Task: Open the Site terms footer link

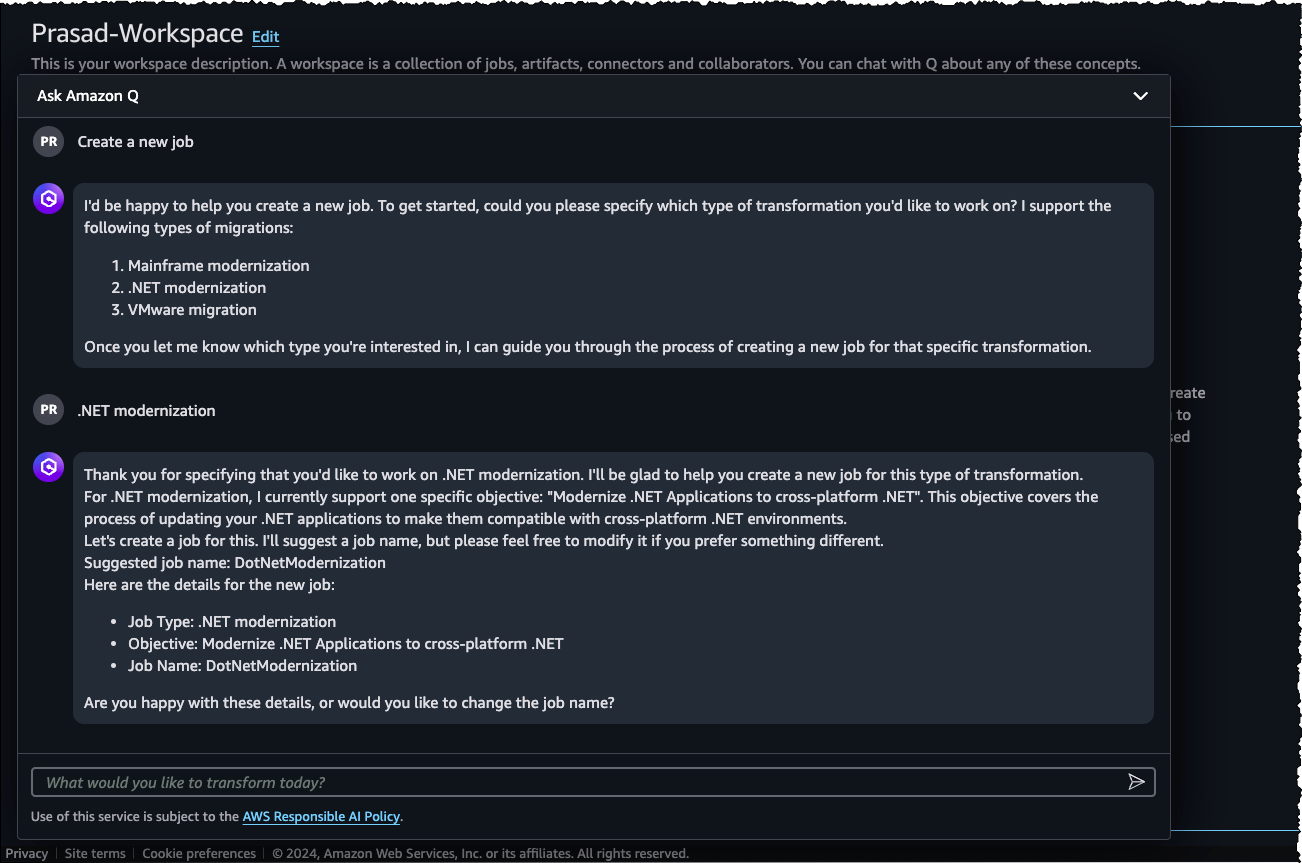Action: click(95, 854)
